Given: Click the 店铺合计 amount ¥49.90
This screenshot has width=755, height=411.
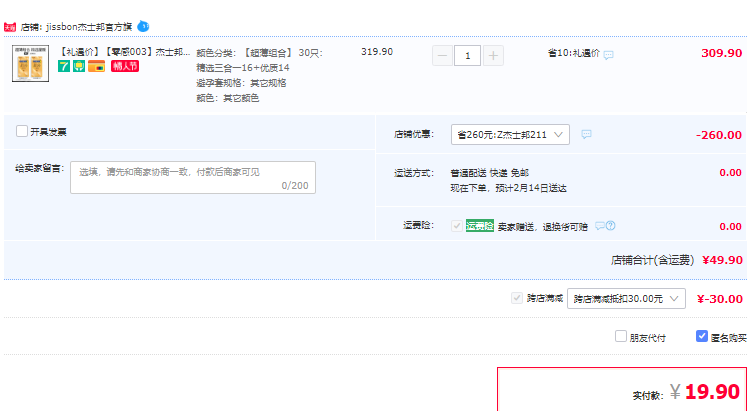Looking at the screenshot, I should click(722, 260).
